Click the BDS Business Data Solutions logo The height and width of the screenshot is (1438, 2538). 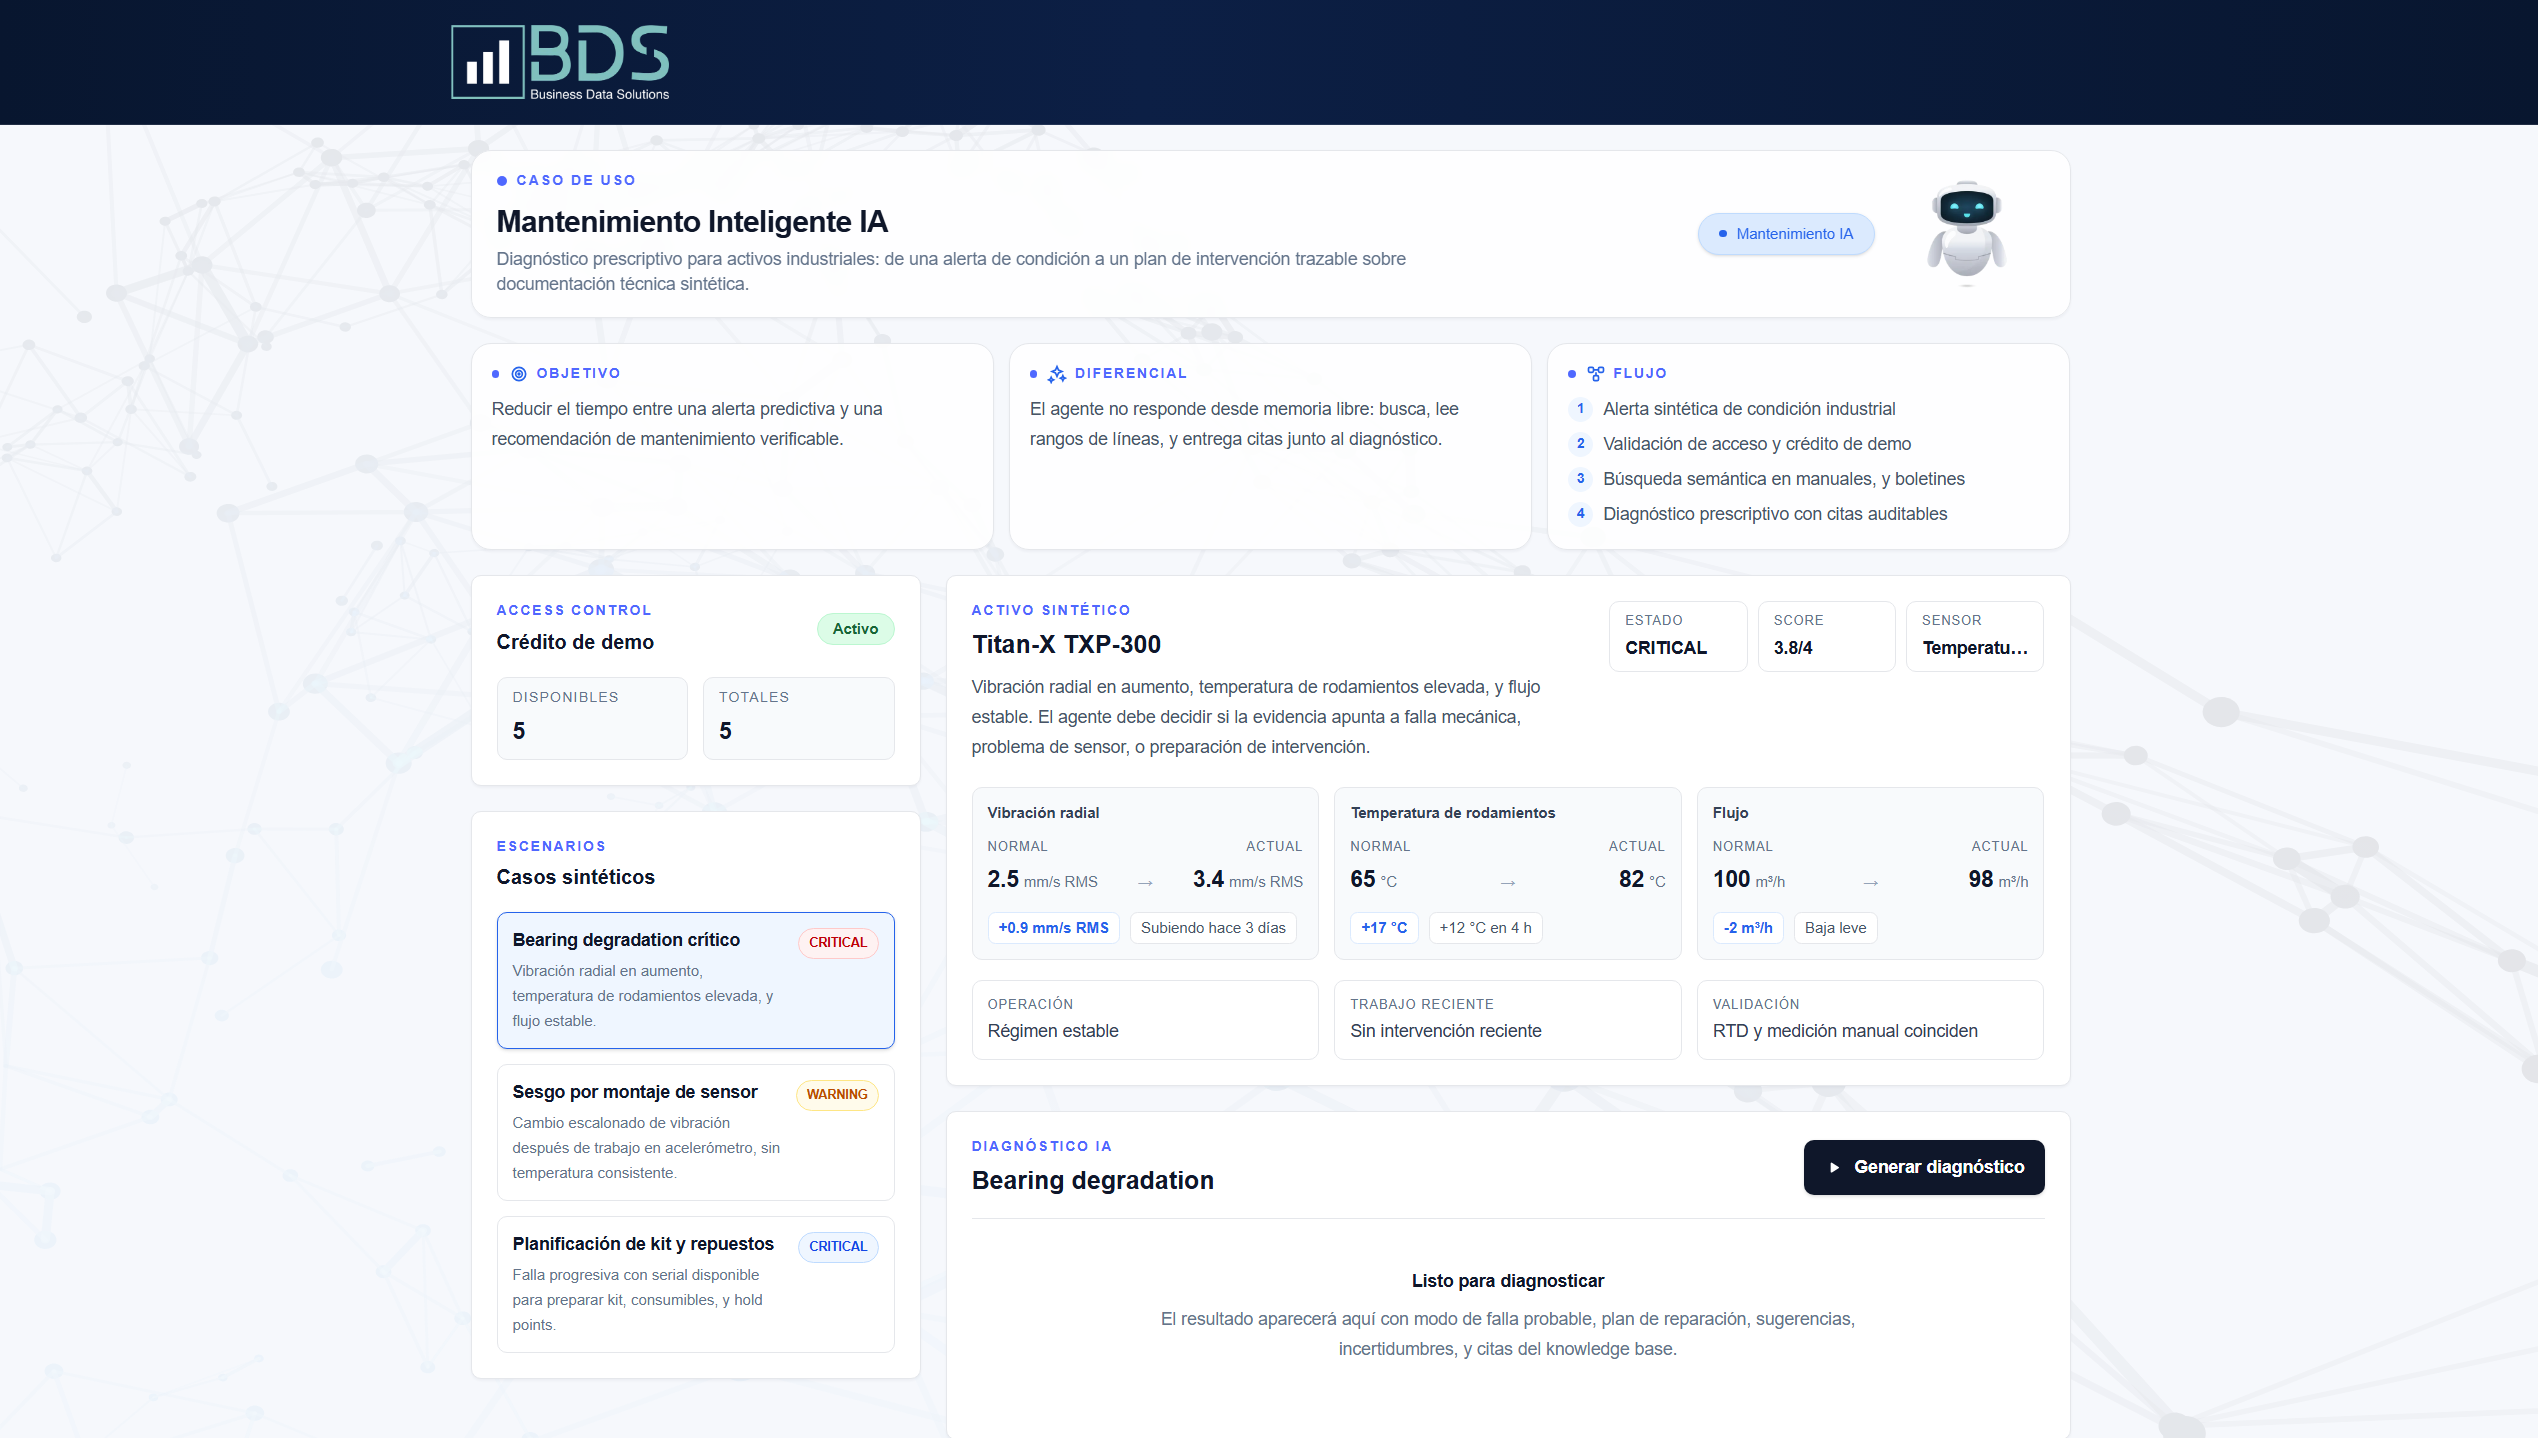coord(560,62)
